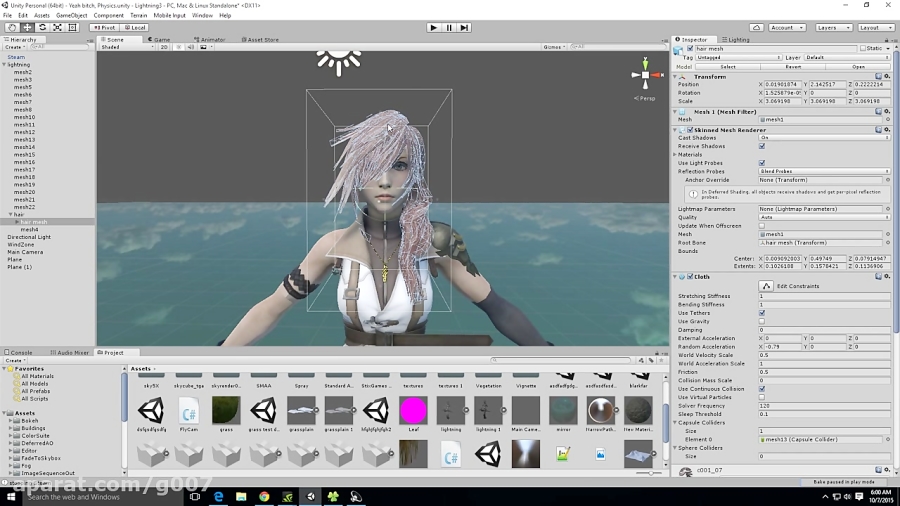The image size is (900, 506).
Task: Click the Edit Constraints icon button
Action: pos(766,286)
